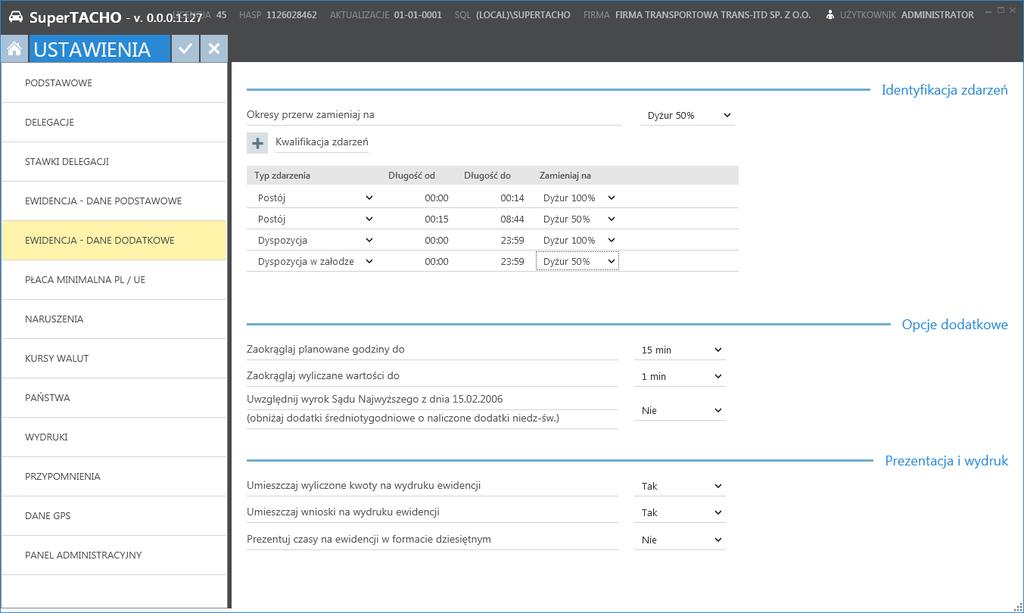Select STAWKI DELEGACJI in sidebar
This screenshot has width=1024, height=613.
point(114,161)
